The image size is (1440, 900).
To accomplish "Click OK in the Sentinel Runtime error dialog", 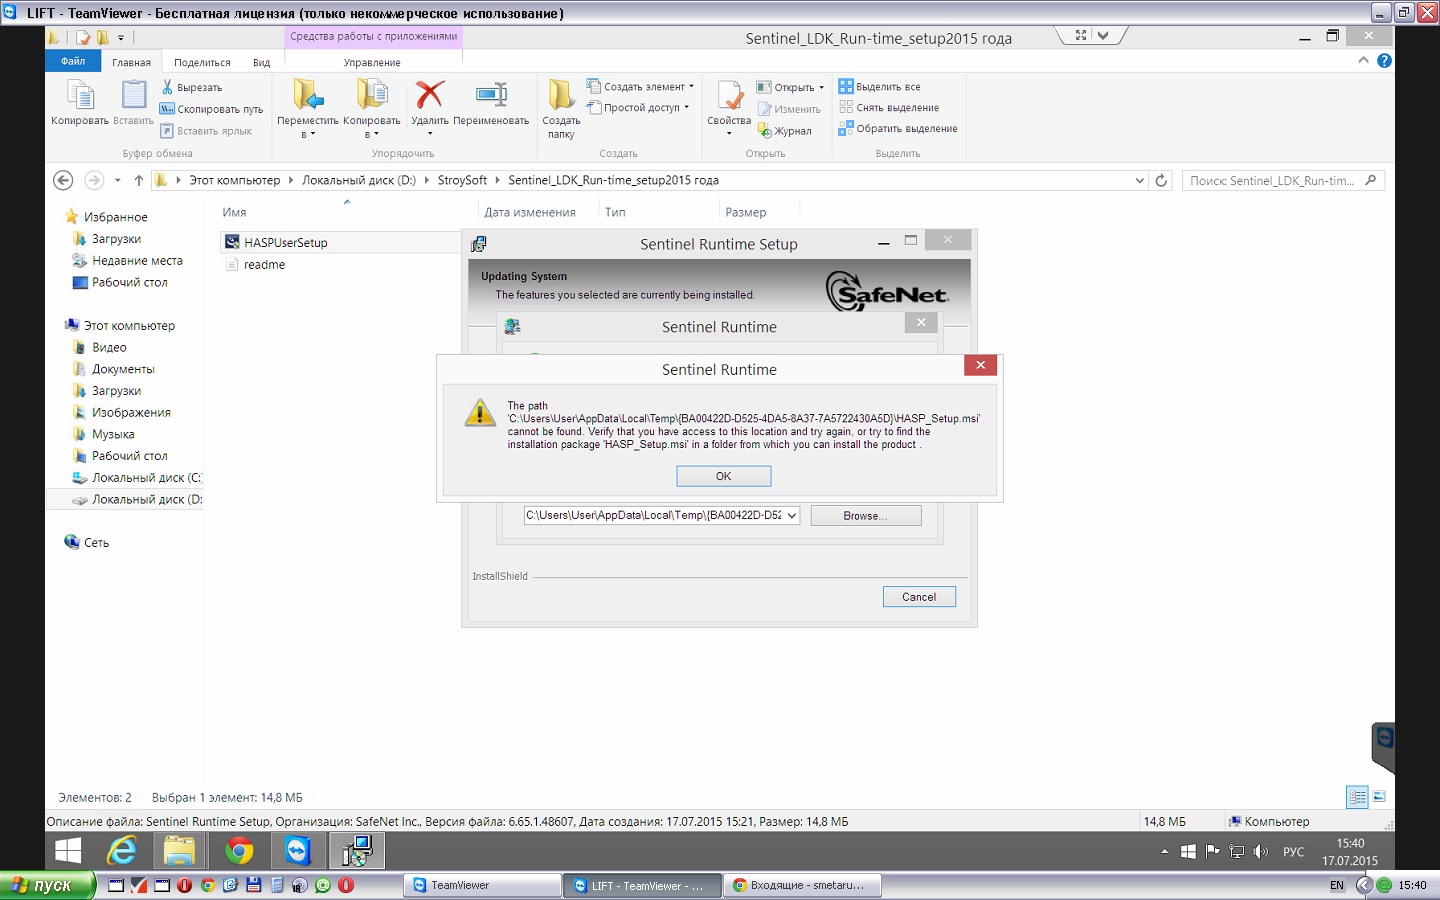I will [723, 476].
